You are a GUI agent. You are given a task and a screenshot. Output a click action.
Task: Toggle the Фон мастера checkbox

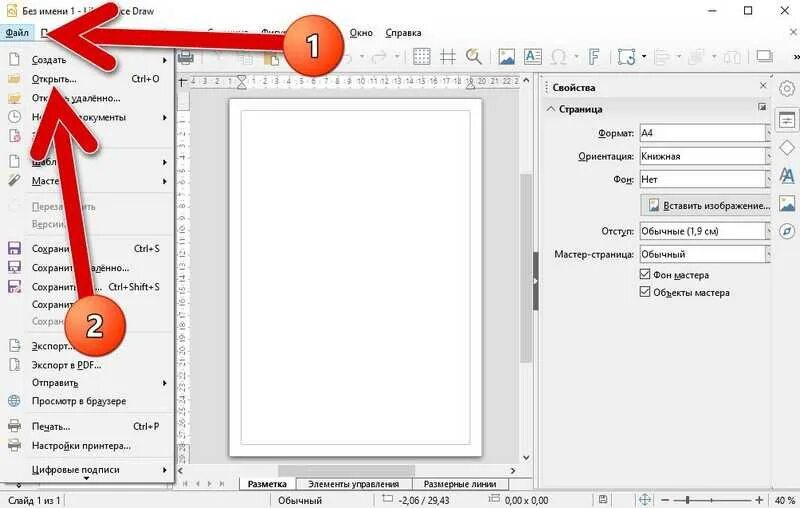(645, 274)
